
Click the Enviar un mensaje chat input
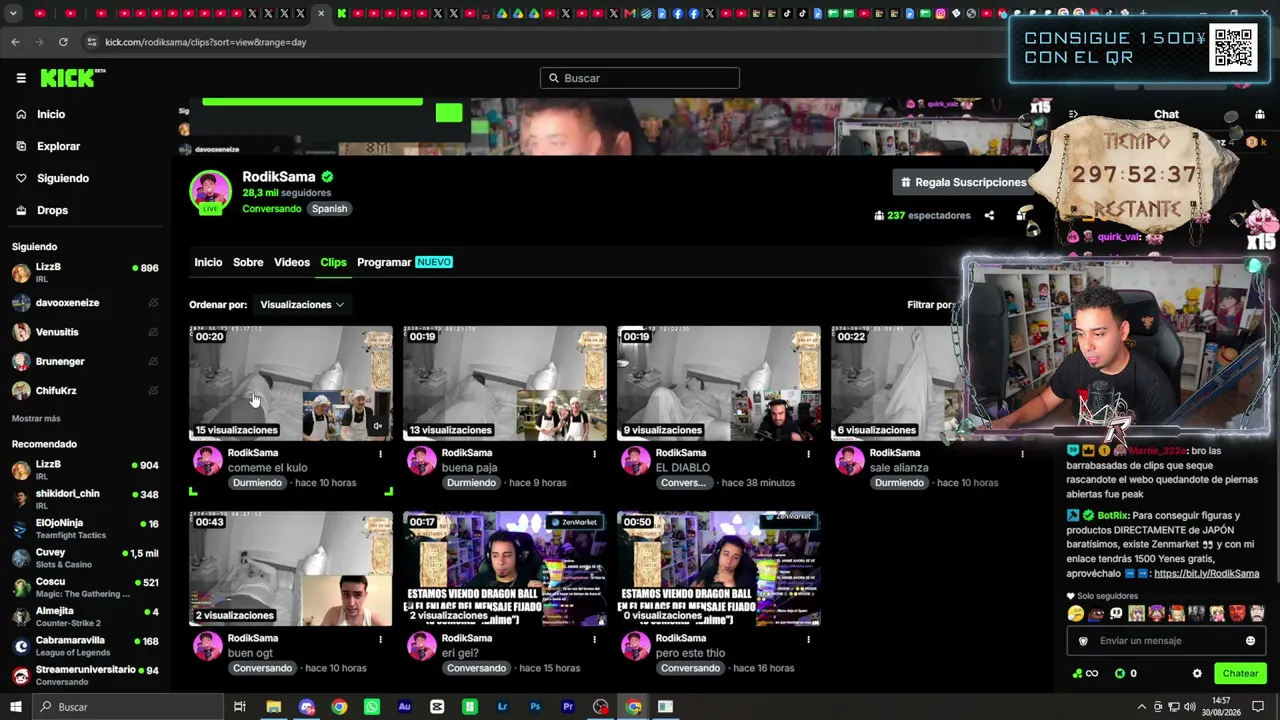tap(1166, 641)
